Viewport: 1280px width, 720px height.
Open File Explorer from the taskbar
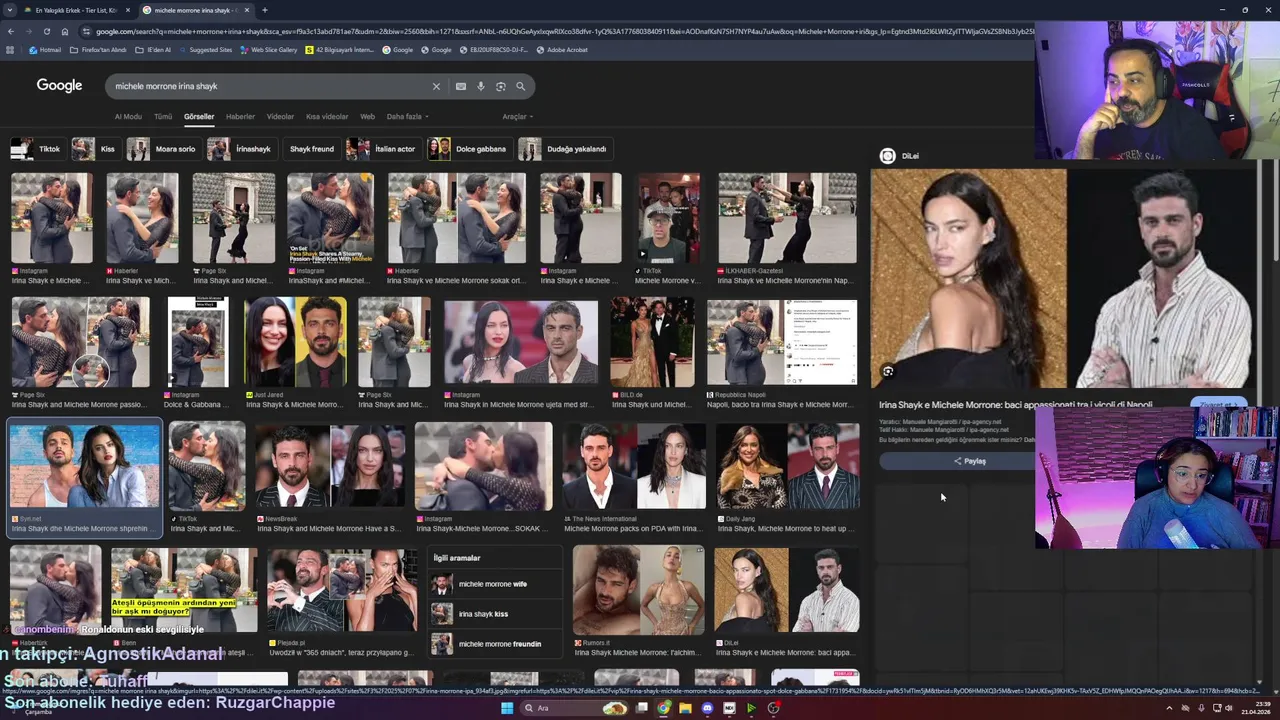(685, 708)
